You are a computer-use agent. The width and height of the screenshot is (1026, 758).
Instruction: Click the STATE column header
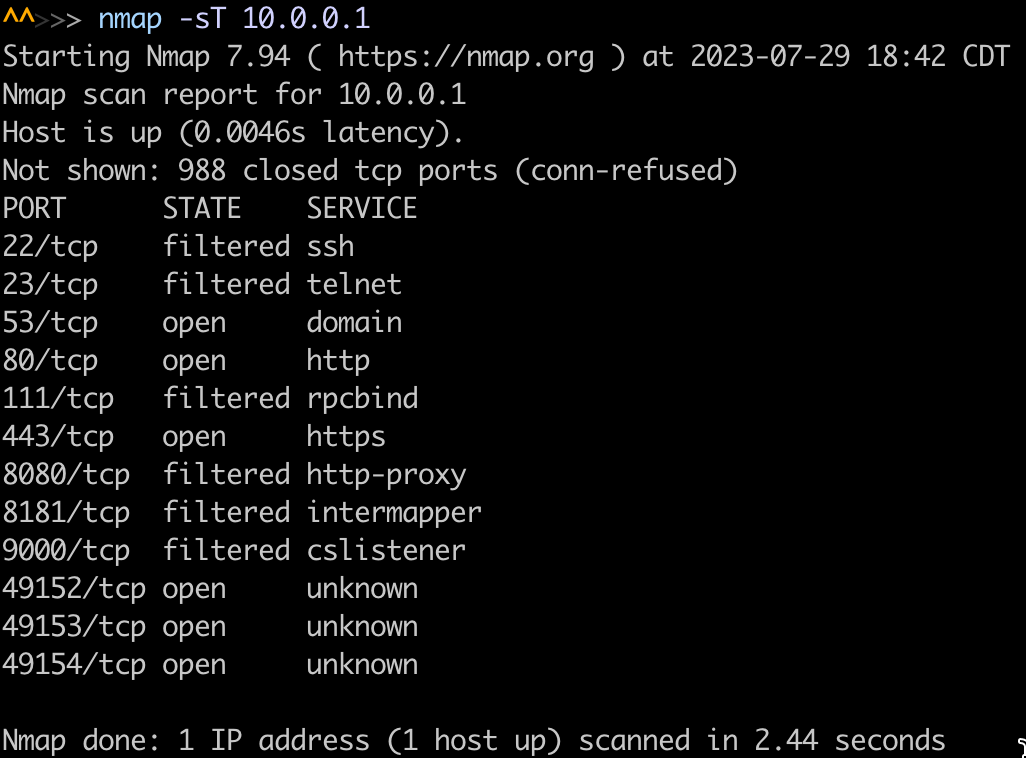pyautogui.click(x=202, y=208)
